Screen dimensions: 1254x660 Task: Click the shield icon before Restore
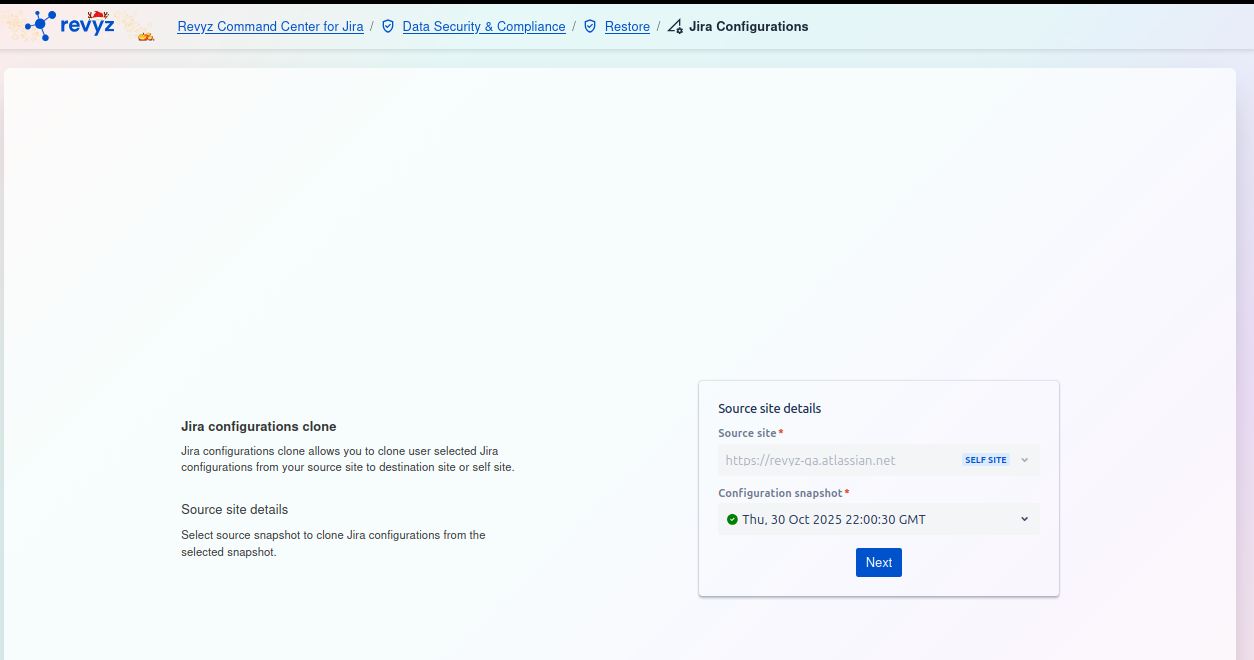tap(590, 27)
